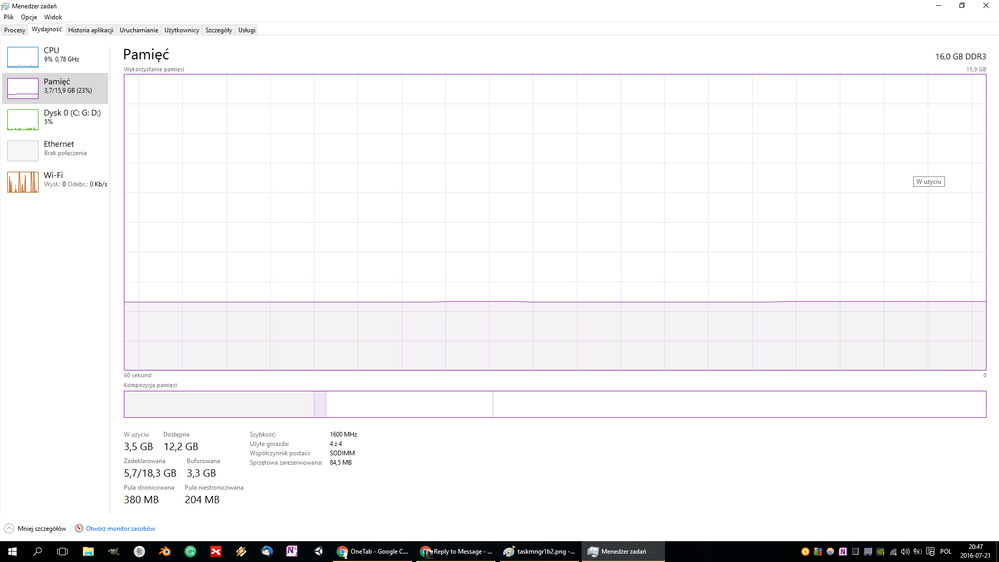Open the Plik menu

point(9,17)
